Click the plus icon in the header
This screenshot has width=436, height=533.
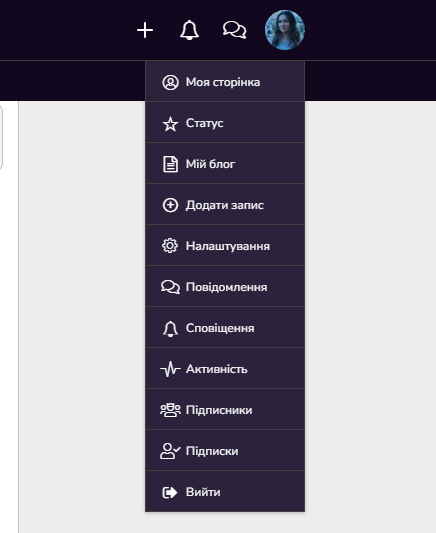145,30
